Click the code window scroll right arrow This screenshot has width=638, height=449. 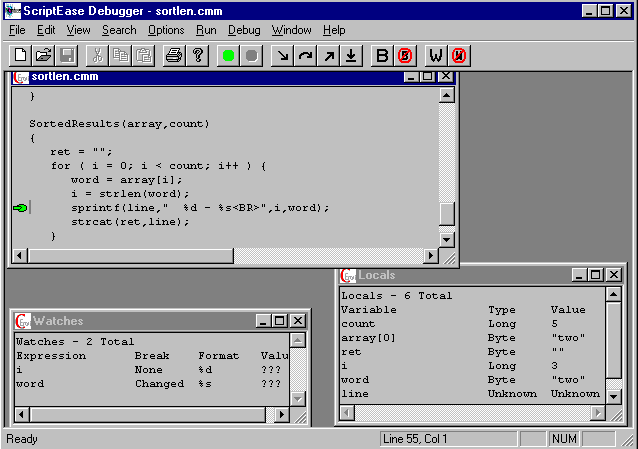coord(431,256)
